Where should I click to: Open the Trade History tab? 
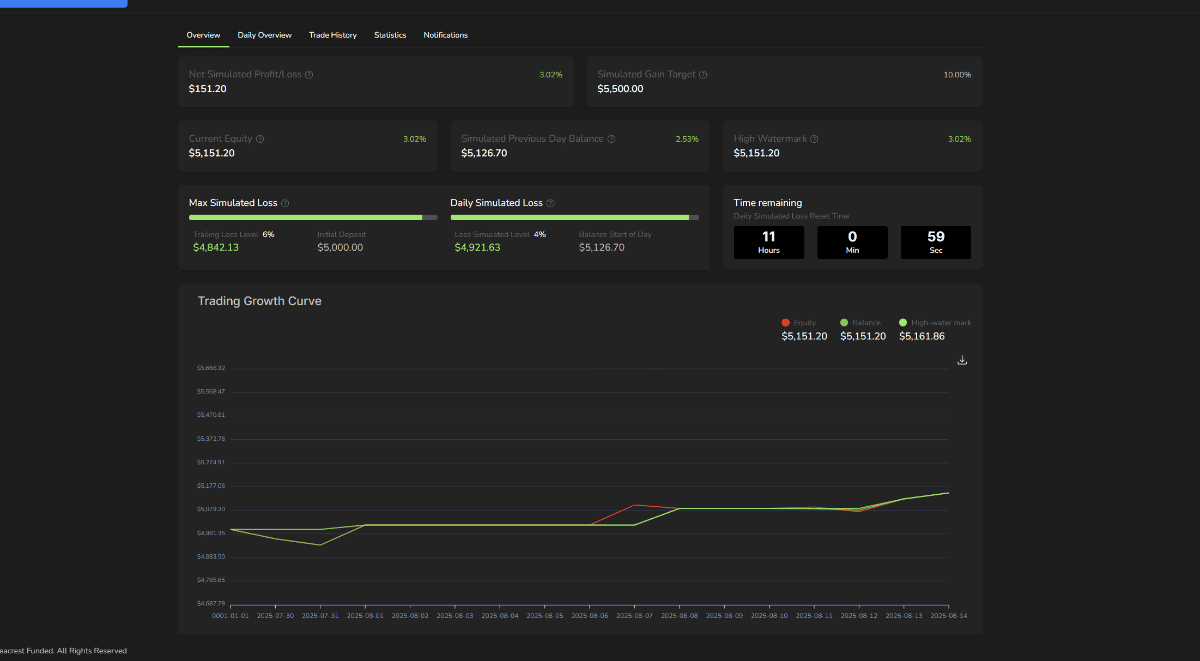[332, 35]
